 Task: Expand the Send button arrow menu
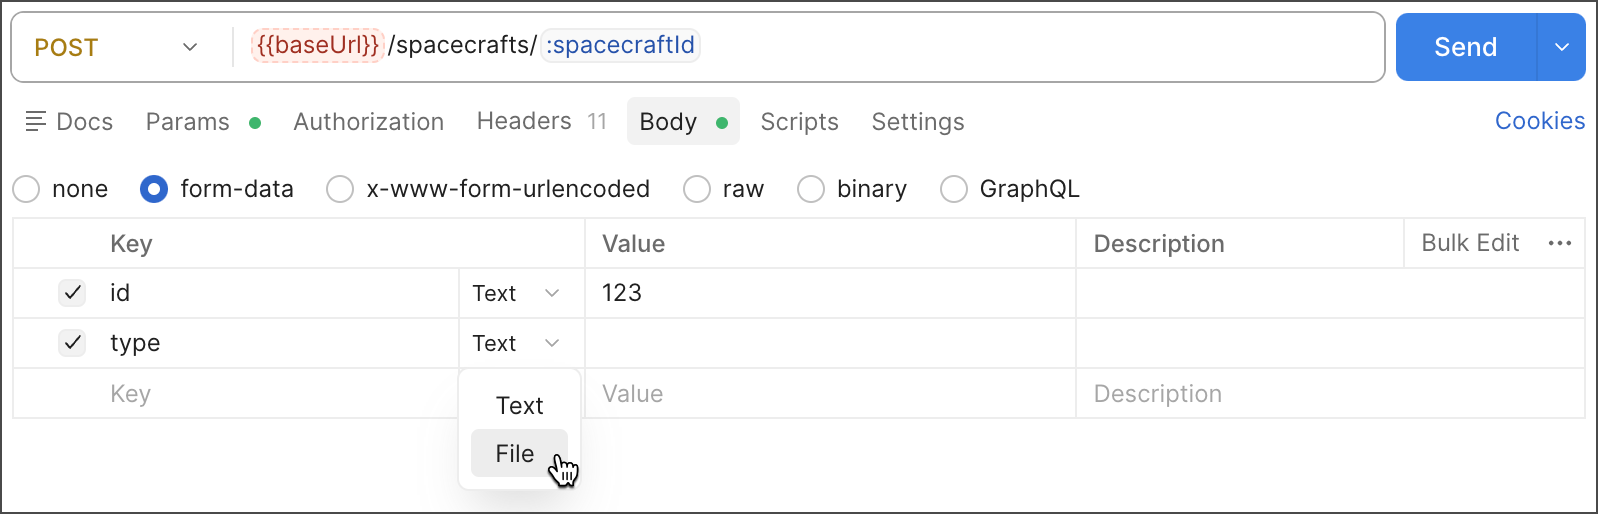[1561, 47]
